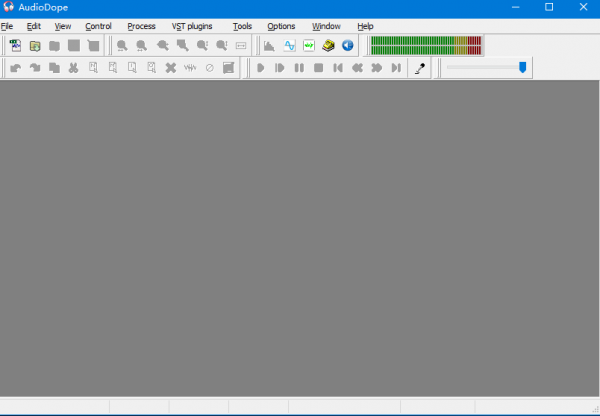Click the skip-to-start button

pos(338,68)
